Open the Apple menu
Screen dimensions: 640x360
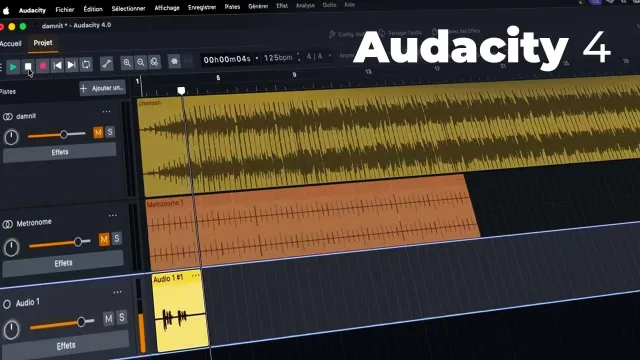point(6,11)
